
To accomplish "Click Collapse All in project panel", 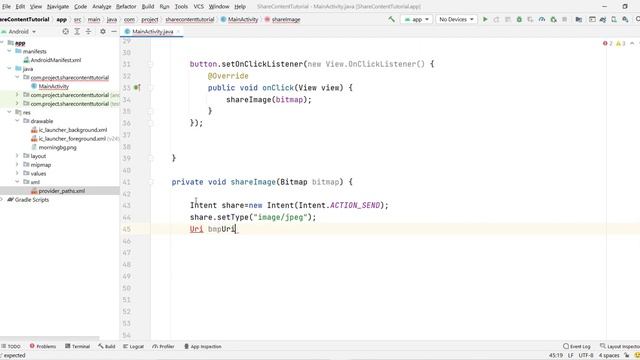I will click(88, 31).
